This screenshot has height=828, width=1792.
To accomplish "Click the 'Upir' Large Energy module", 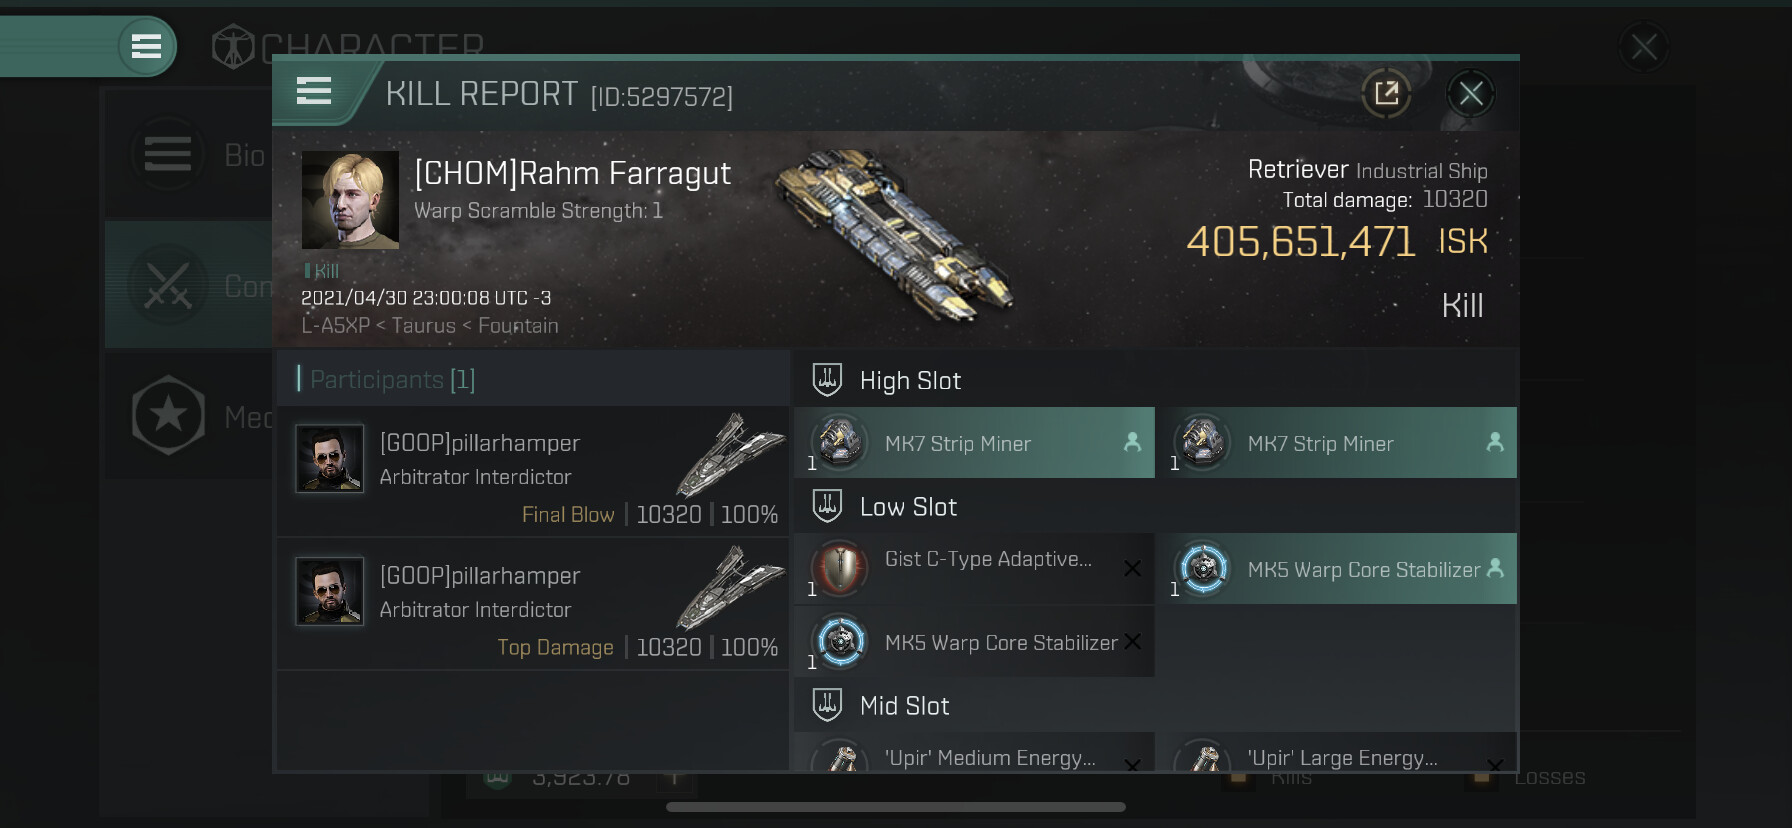I will coord(1337,754).
